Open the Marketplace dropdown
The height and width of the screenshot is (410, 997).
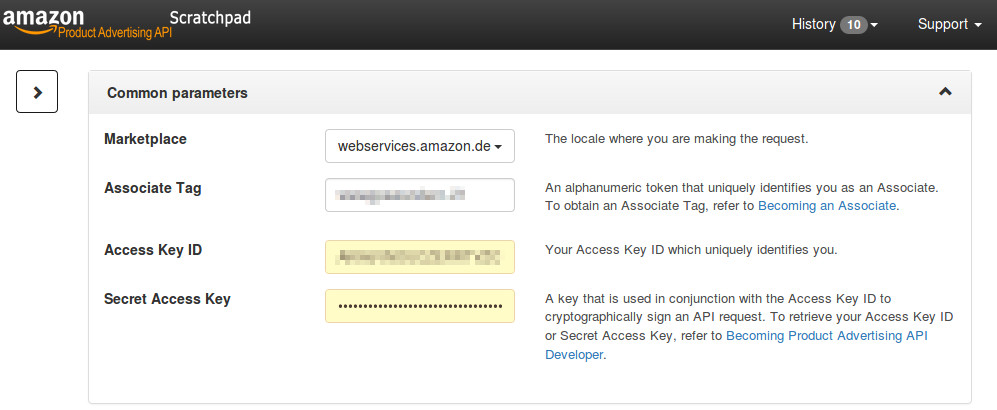tap(420, 146)
